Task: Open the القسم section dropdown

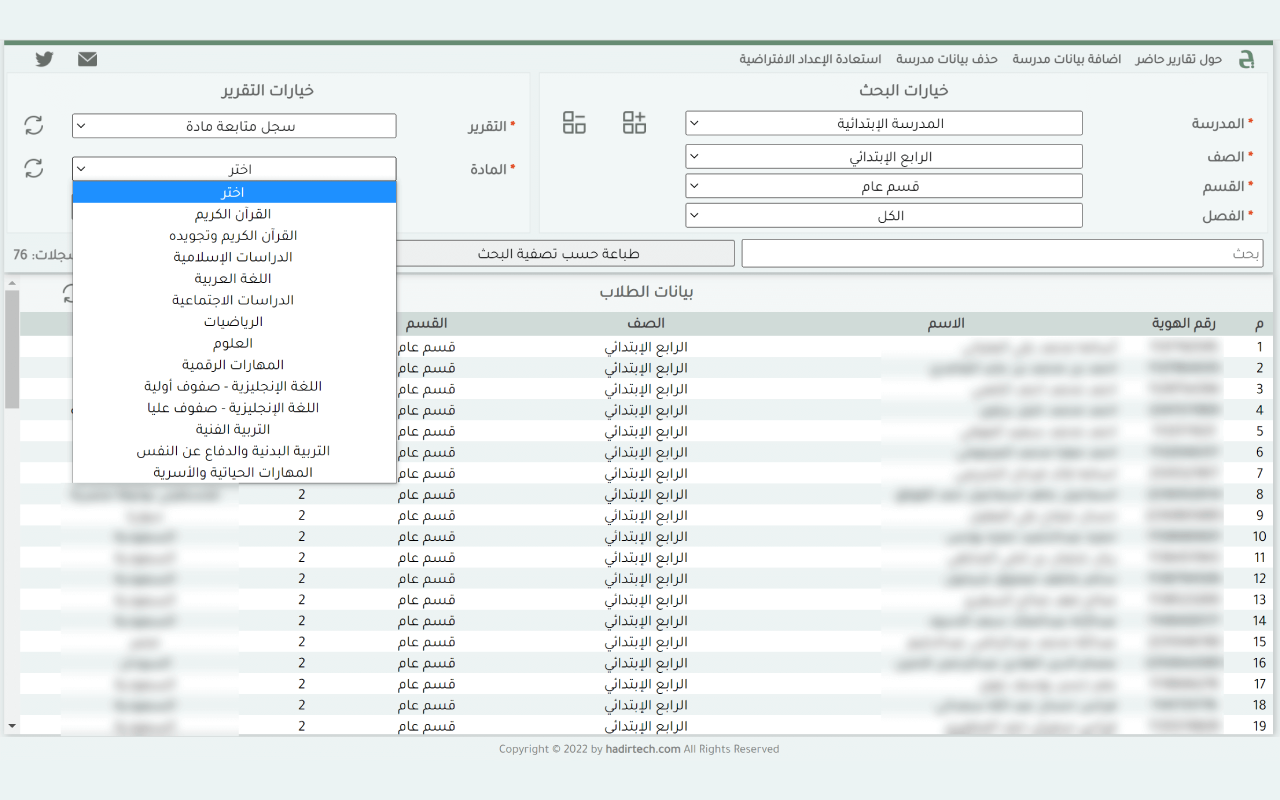Action: [884, 186]
